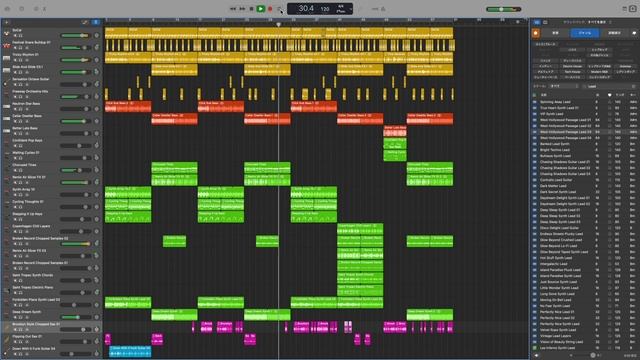
Task: Select the cyan Down With It Funk Guitar region
Action: (130, 351)
